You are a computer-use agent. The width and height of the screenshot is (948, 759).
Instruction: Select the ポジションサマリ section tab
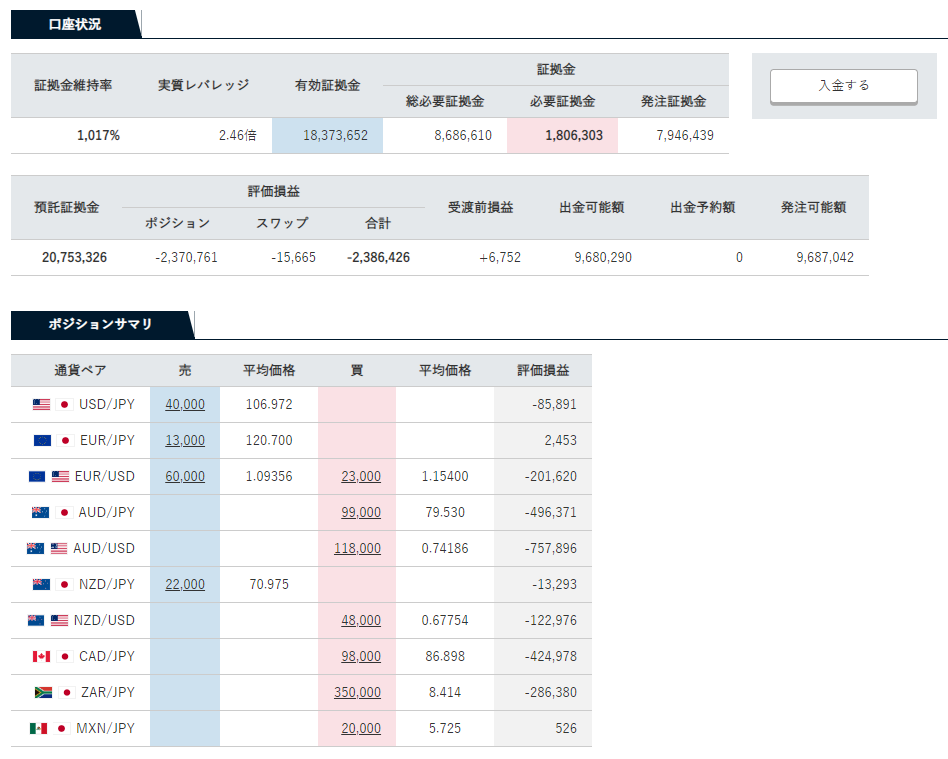coord(100,324)
